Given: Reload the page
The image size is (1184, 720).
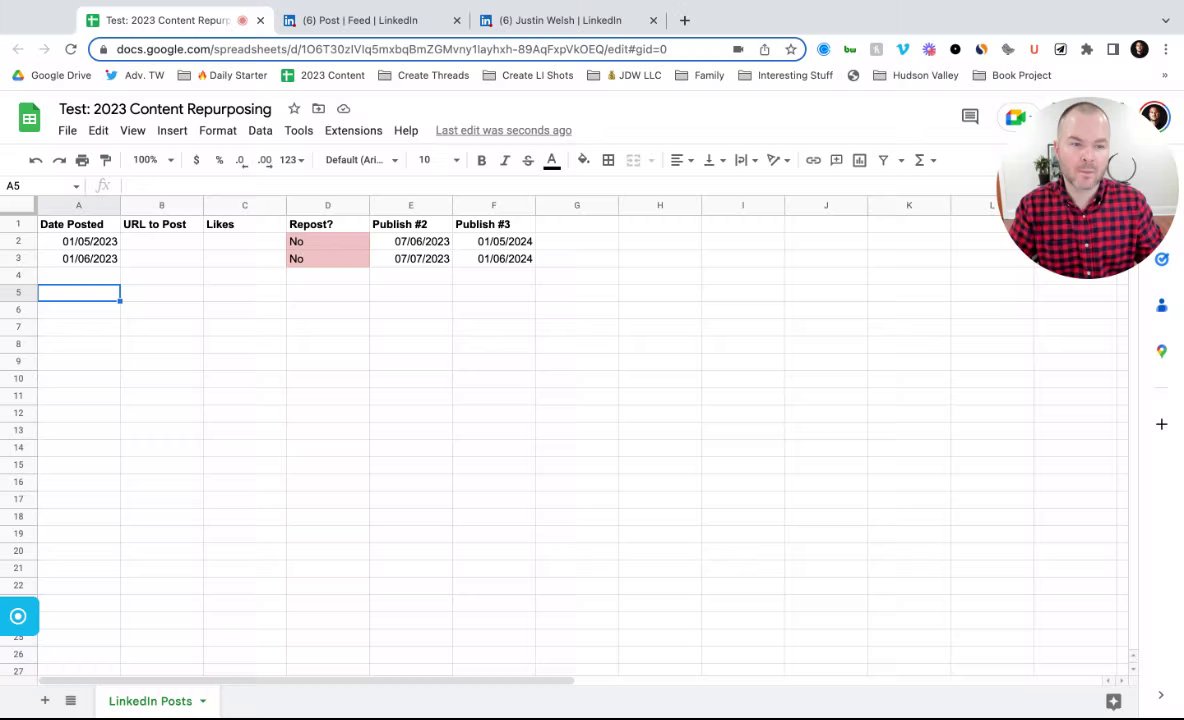Looking at the screenshot, I should [x=70, y=49].
